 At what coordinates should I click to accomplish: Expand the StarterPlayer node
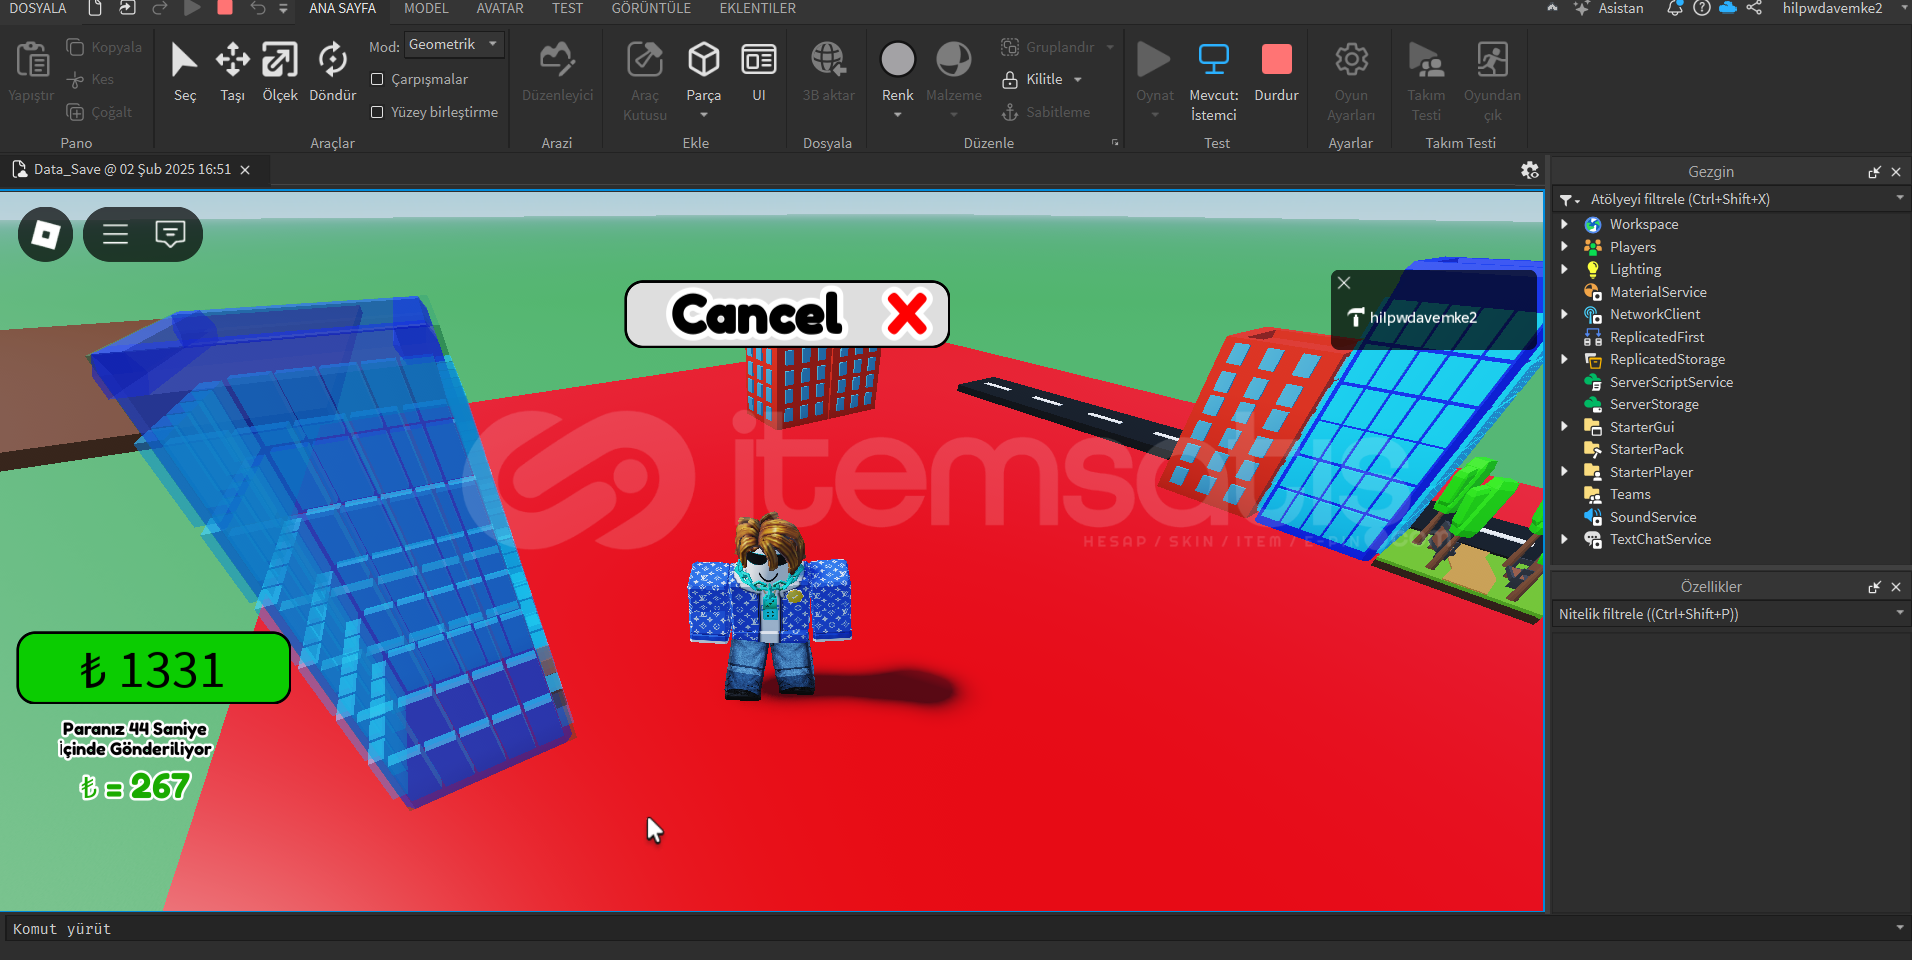click(1565, 472)
